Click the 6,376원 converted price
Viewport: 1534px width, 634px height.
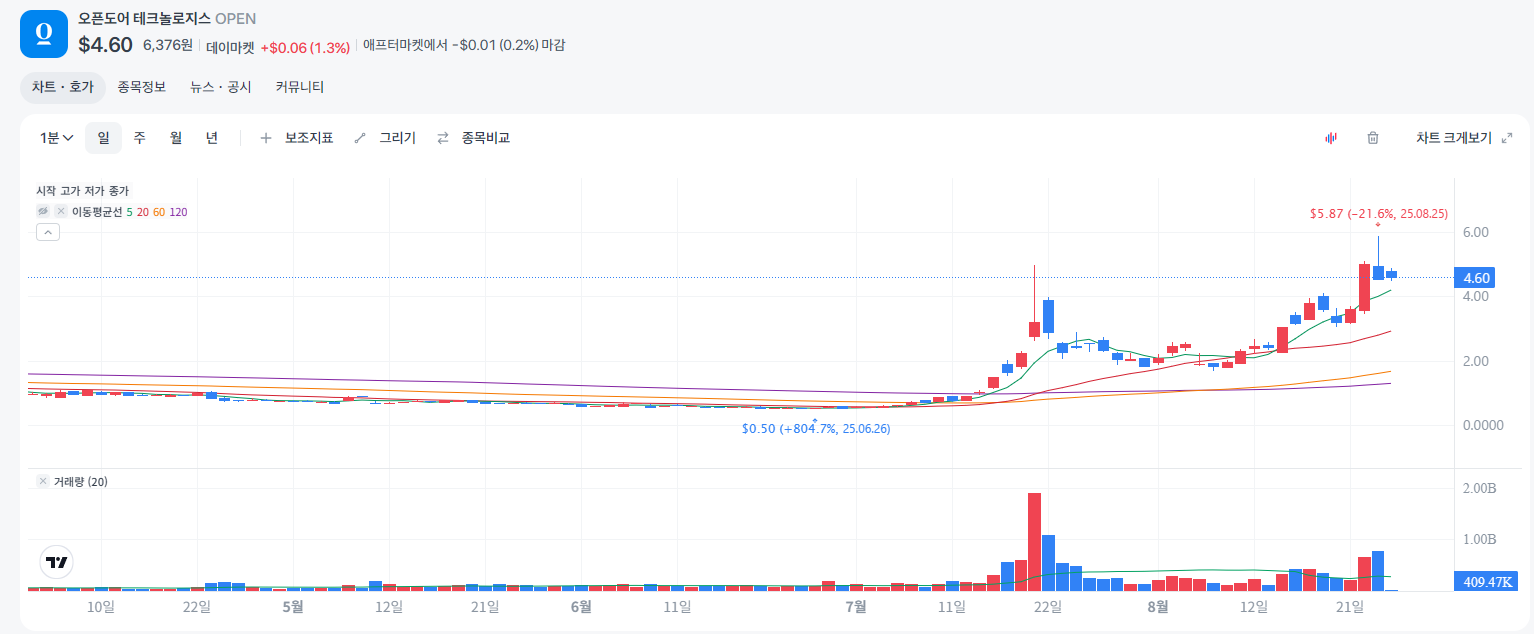(x=168, y=45)
